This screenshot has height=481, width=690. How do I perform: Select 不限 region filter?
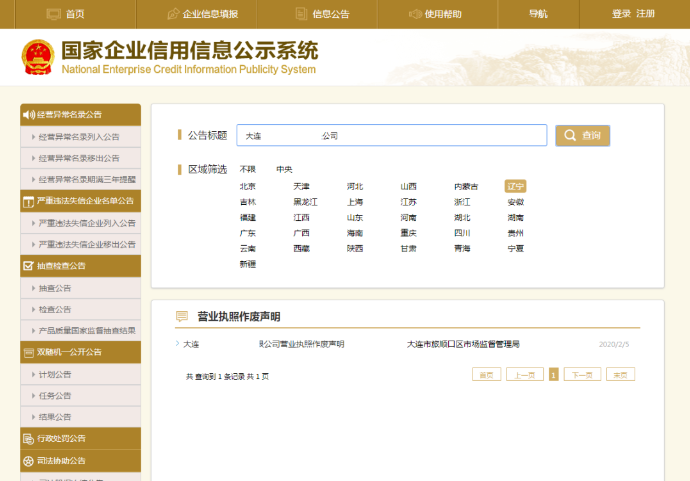pos(248,169)
